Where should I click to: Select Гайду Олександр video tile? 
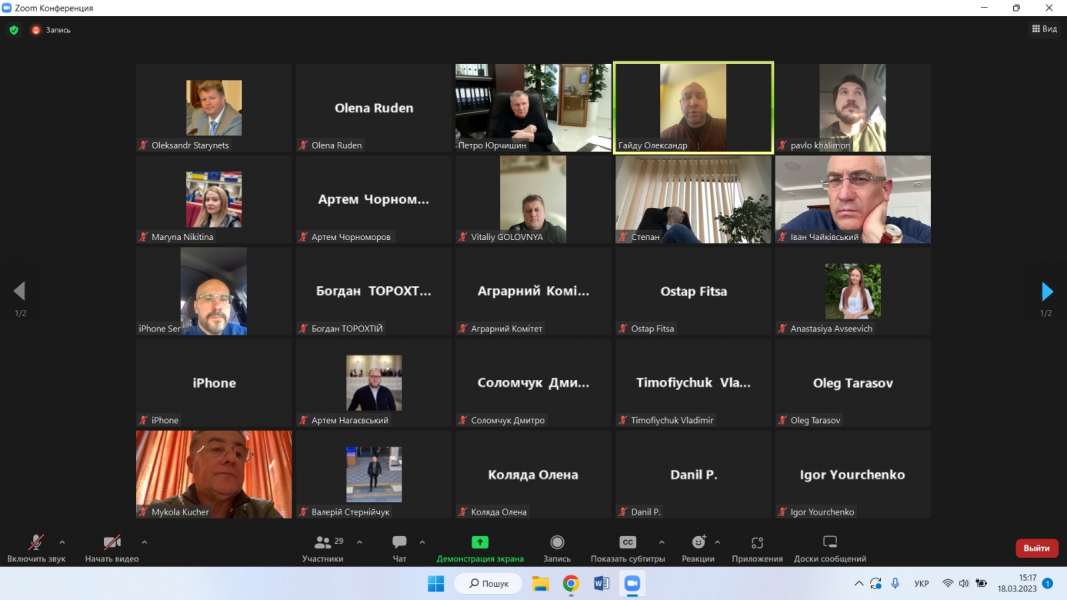pos(693,107)
